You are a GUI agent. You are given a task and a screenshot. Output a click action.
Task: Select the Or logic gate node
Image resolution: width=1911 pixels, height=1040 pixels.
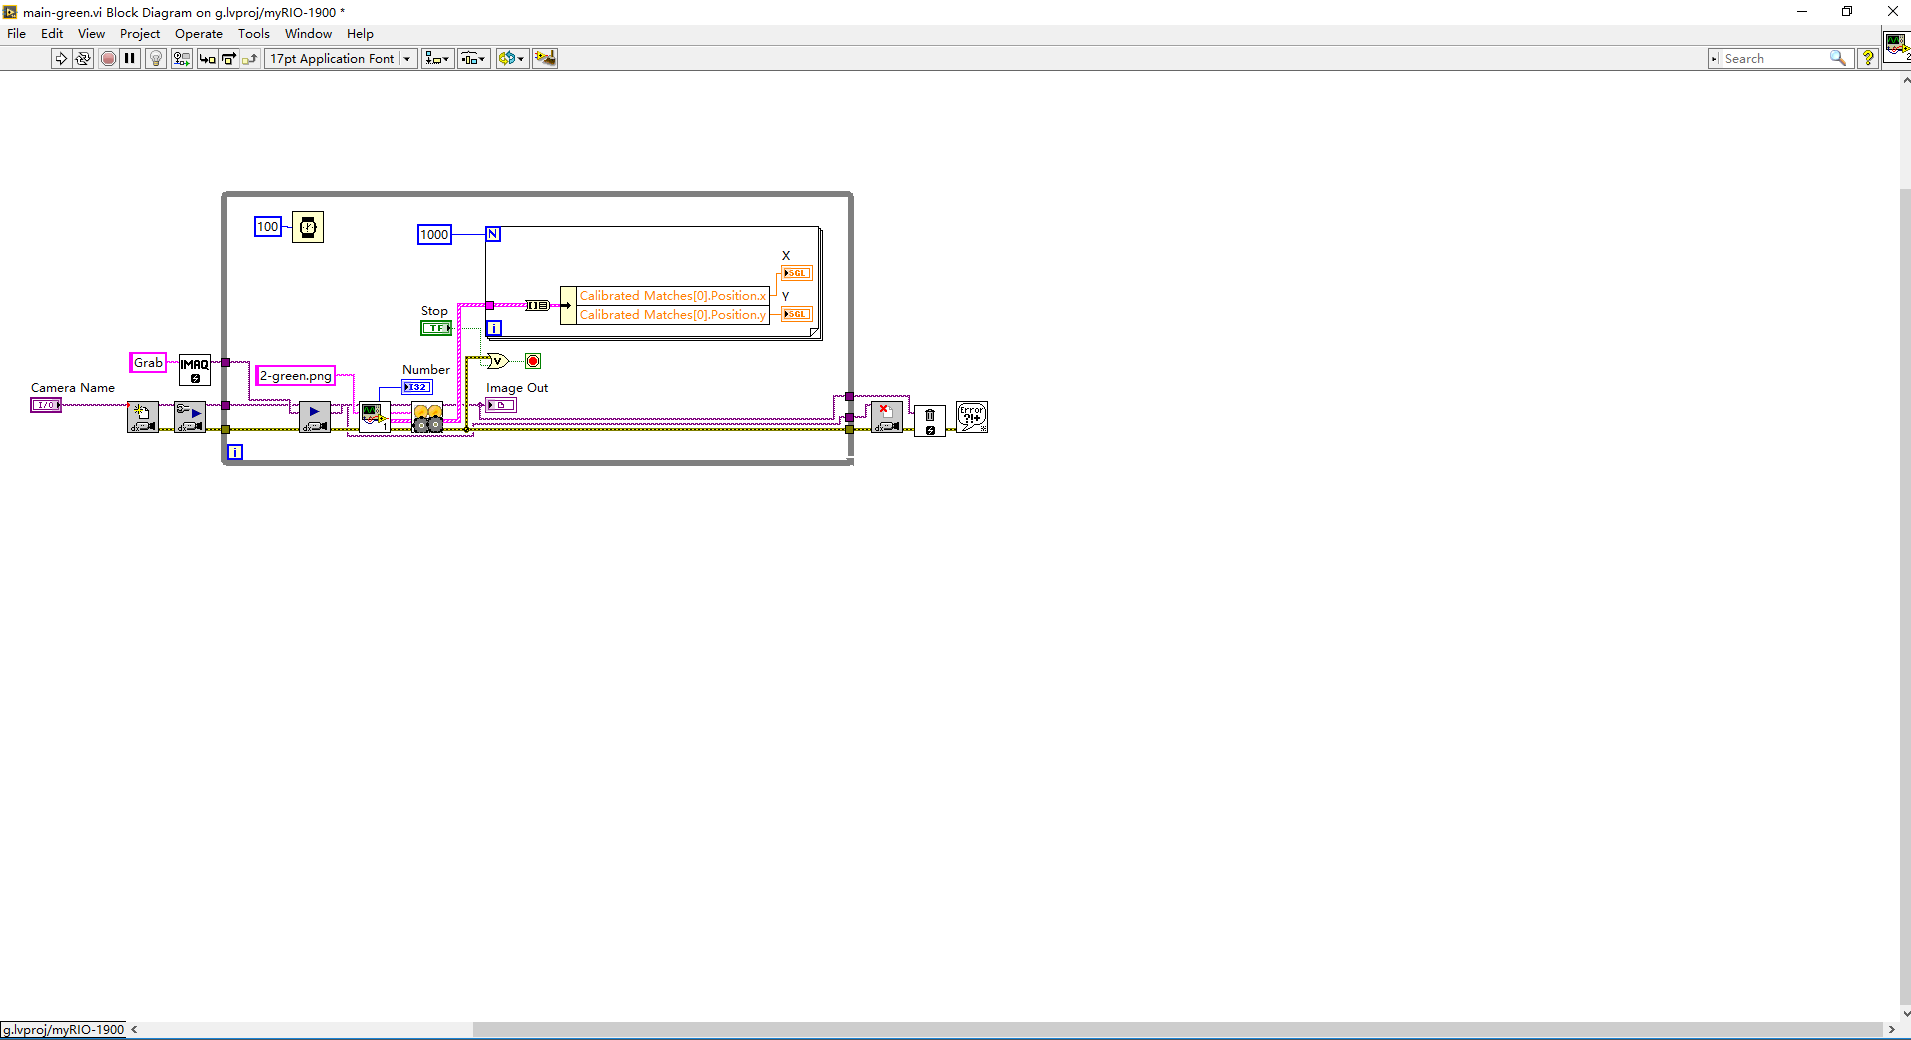[x=498, y=361]
